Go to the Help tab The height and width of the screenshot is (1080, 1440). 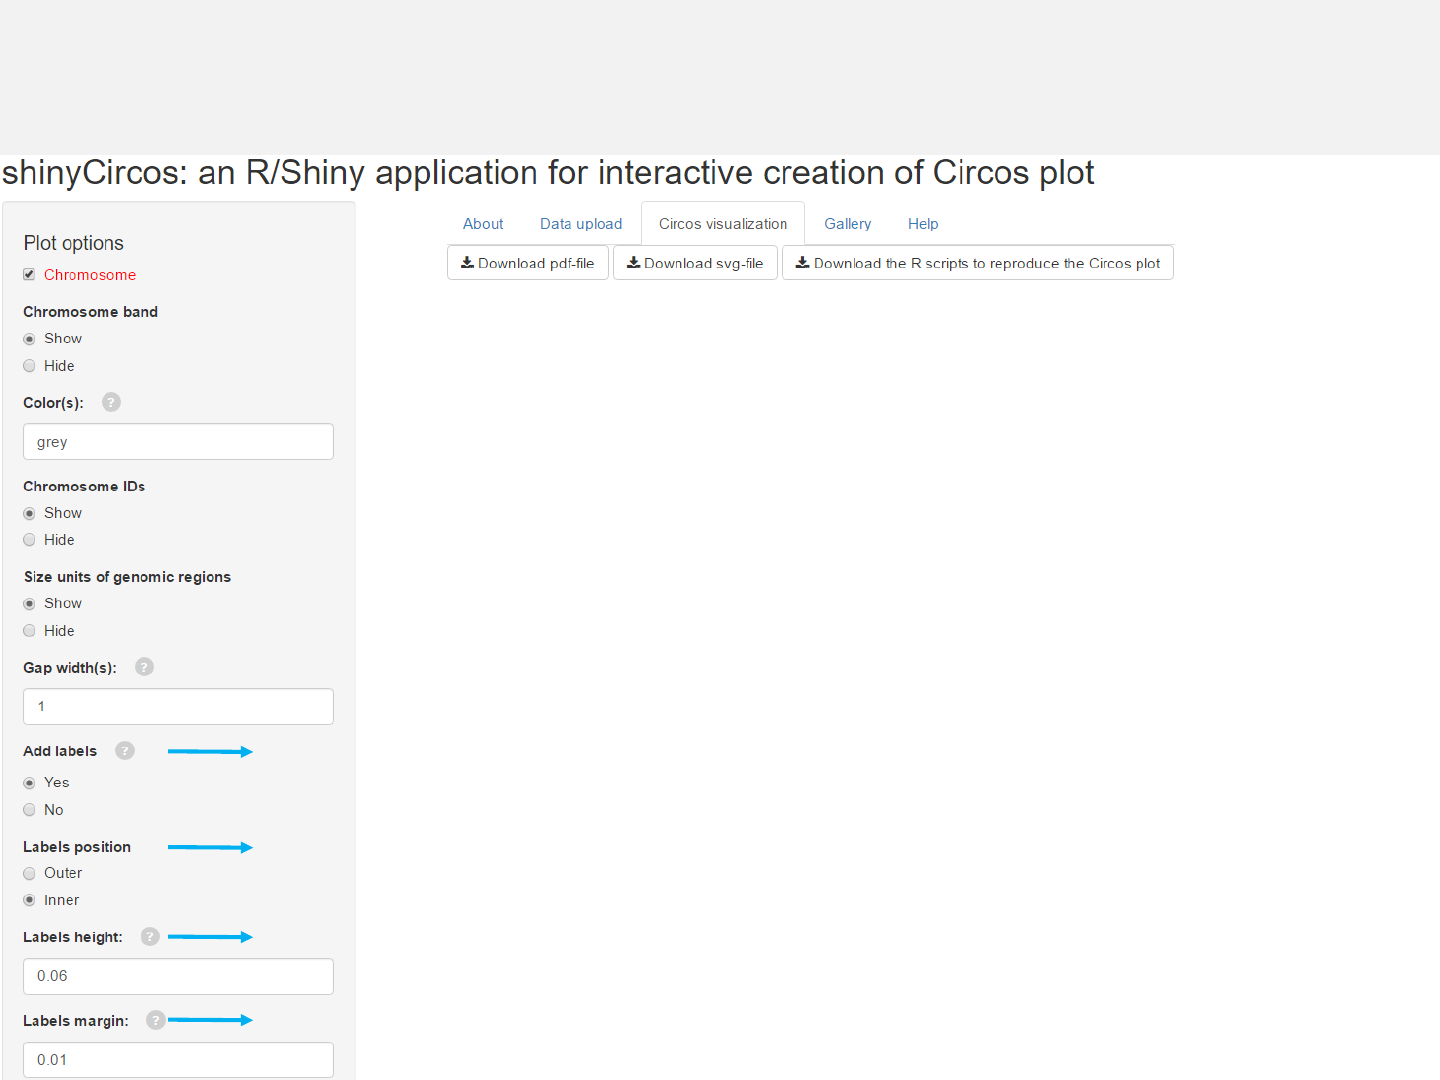tap(923, 224)
